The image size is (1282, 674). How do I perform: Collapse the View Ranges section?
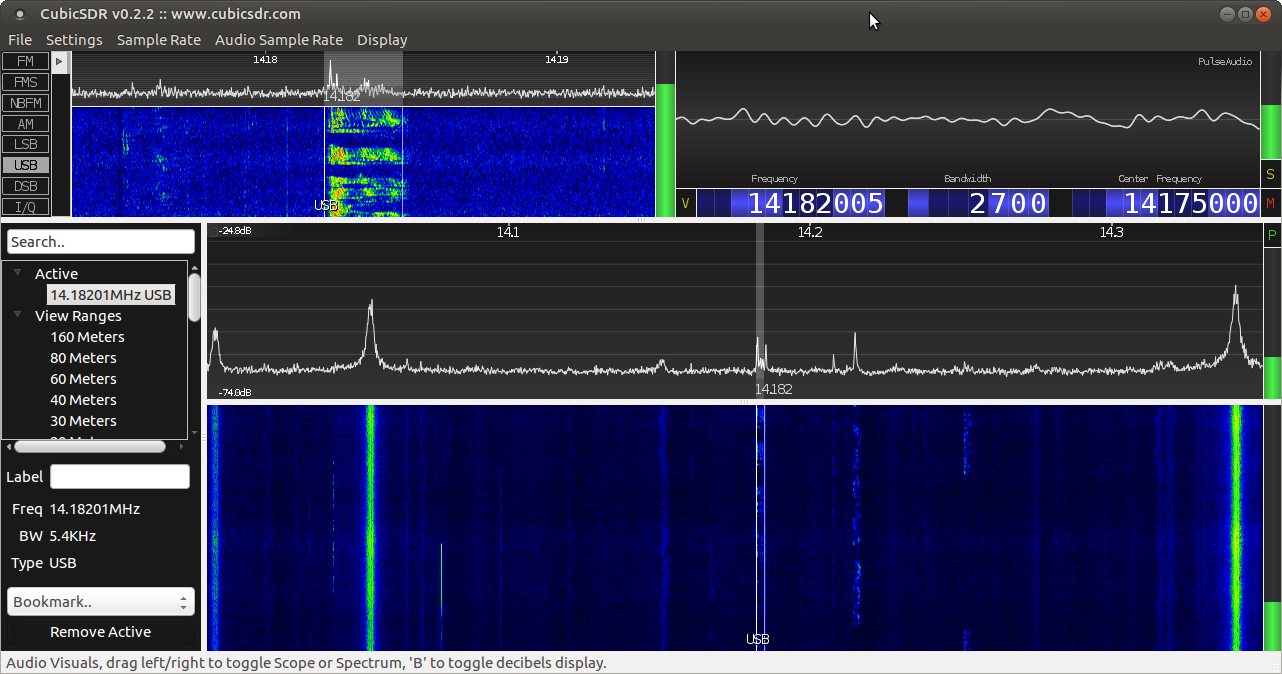[16, 315]
